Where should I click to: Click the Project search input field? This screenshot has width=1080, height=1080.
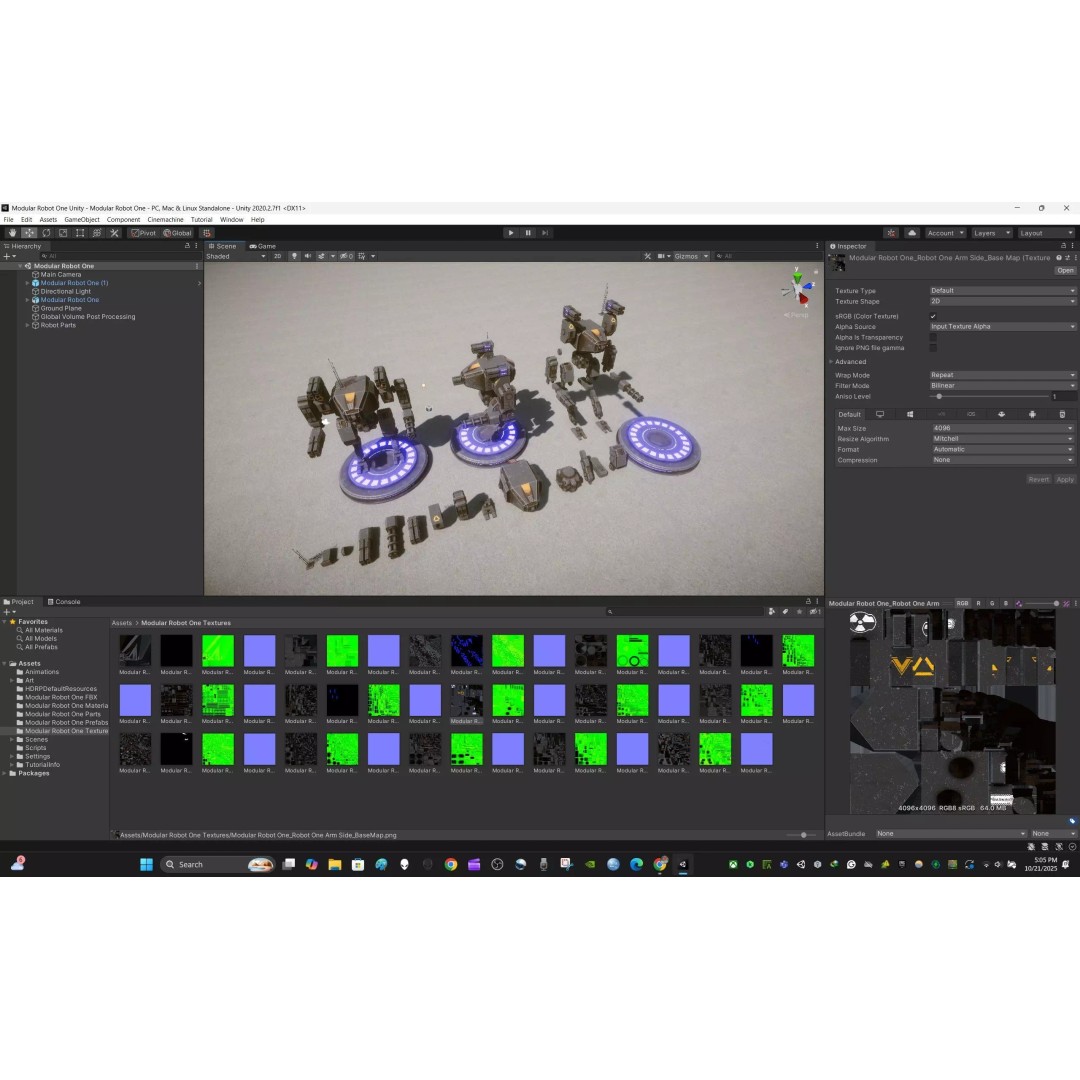[x=683, y=612]
